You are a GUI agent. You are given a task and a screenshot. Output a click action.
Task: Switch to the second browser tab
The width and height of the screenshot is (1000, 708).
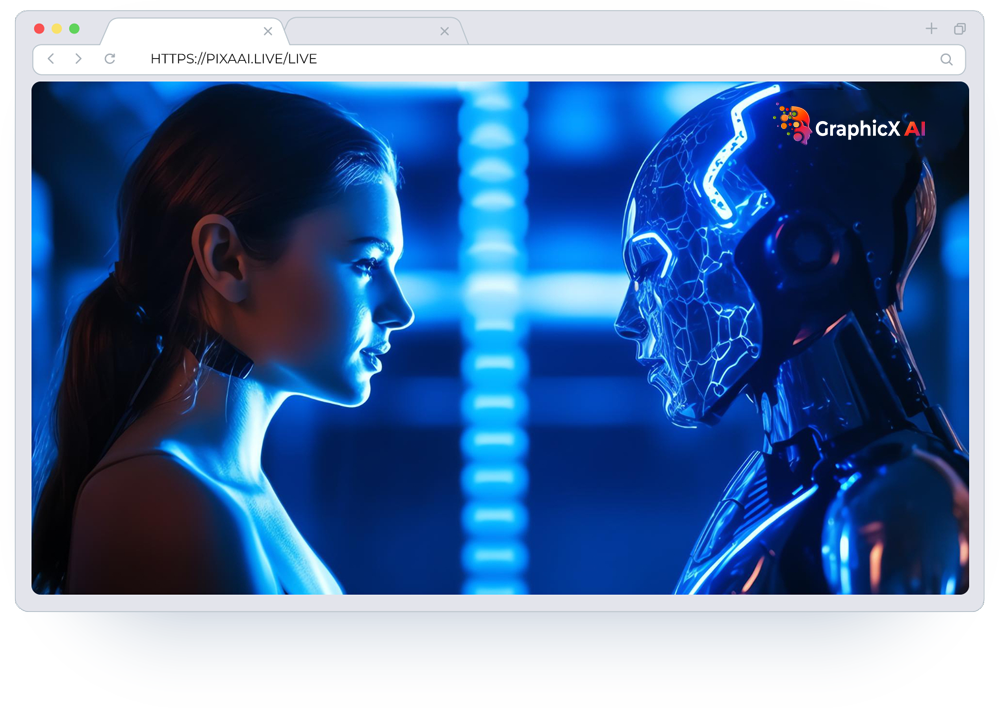click(376, 31)
